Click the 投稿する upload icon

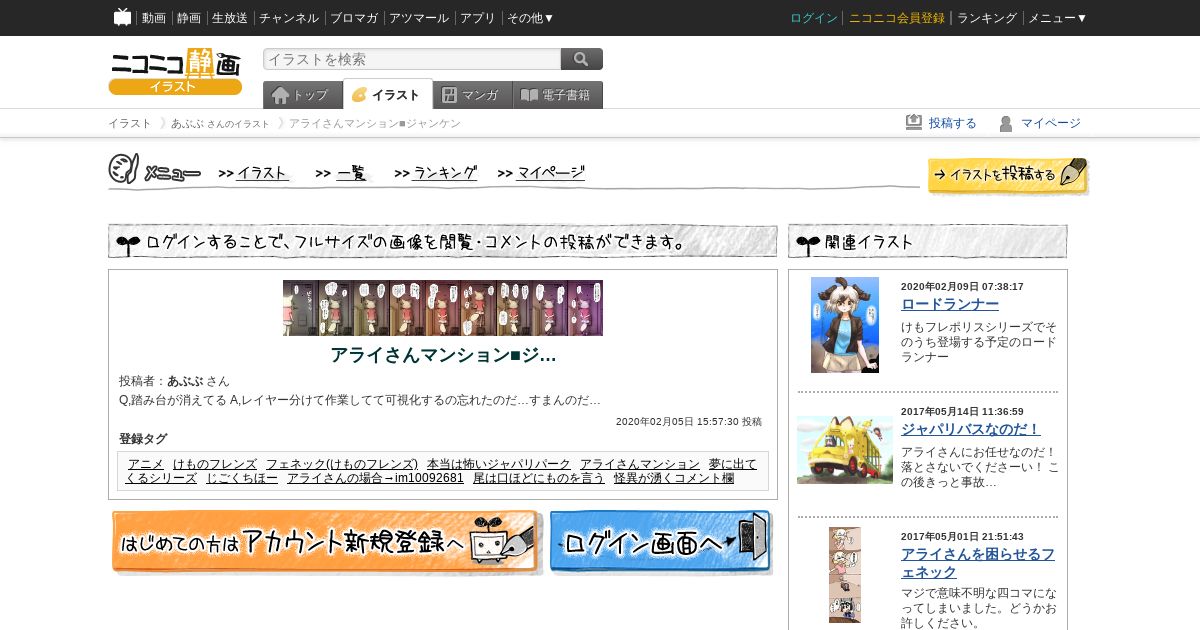pyautogui.click(x=914, y=122)
